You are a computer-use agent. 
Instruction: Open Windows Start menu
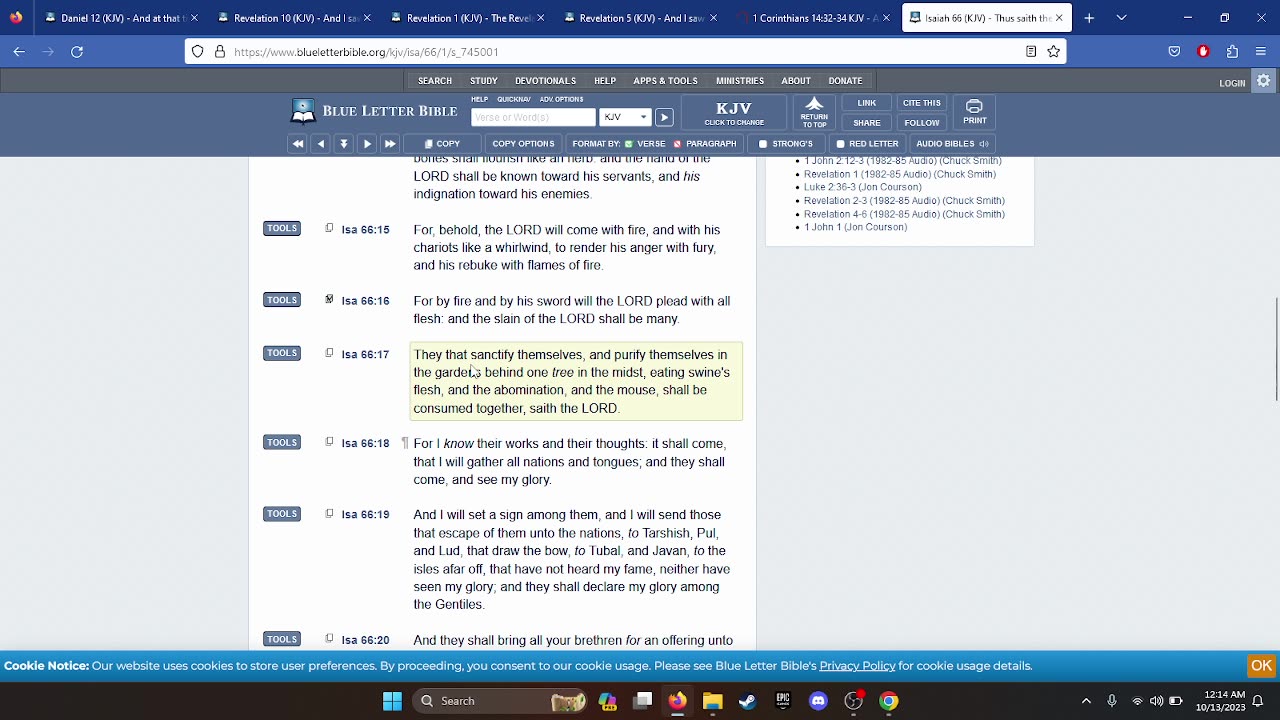[392, 701]
